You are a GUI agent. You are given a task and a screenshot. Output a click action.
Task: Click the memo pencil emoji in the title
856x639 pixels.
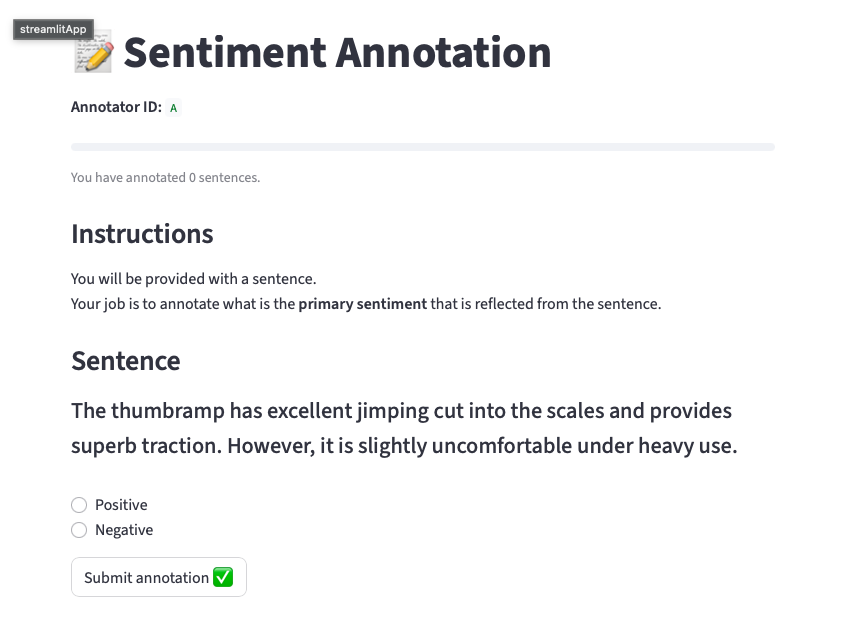pyautogui.click(x=94, y=52)
